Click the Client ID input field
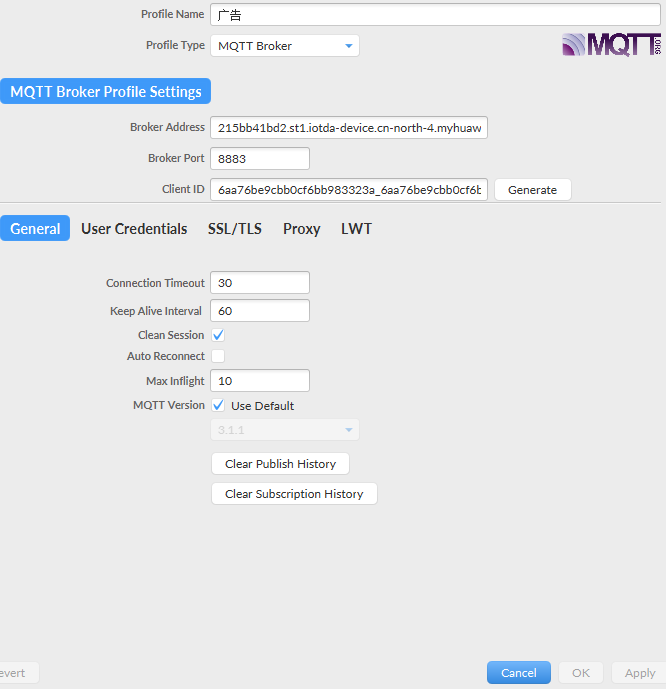The image size is (666, 689). (x=349, y=189)
